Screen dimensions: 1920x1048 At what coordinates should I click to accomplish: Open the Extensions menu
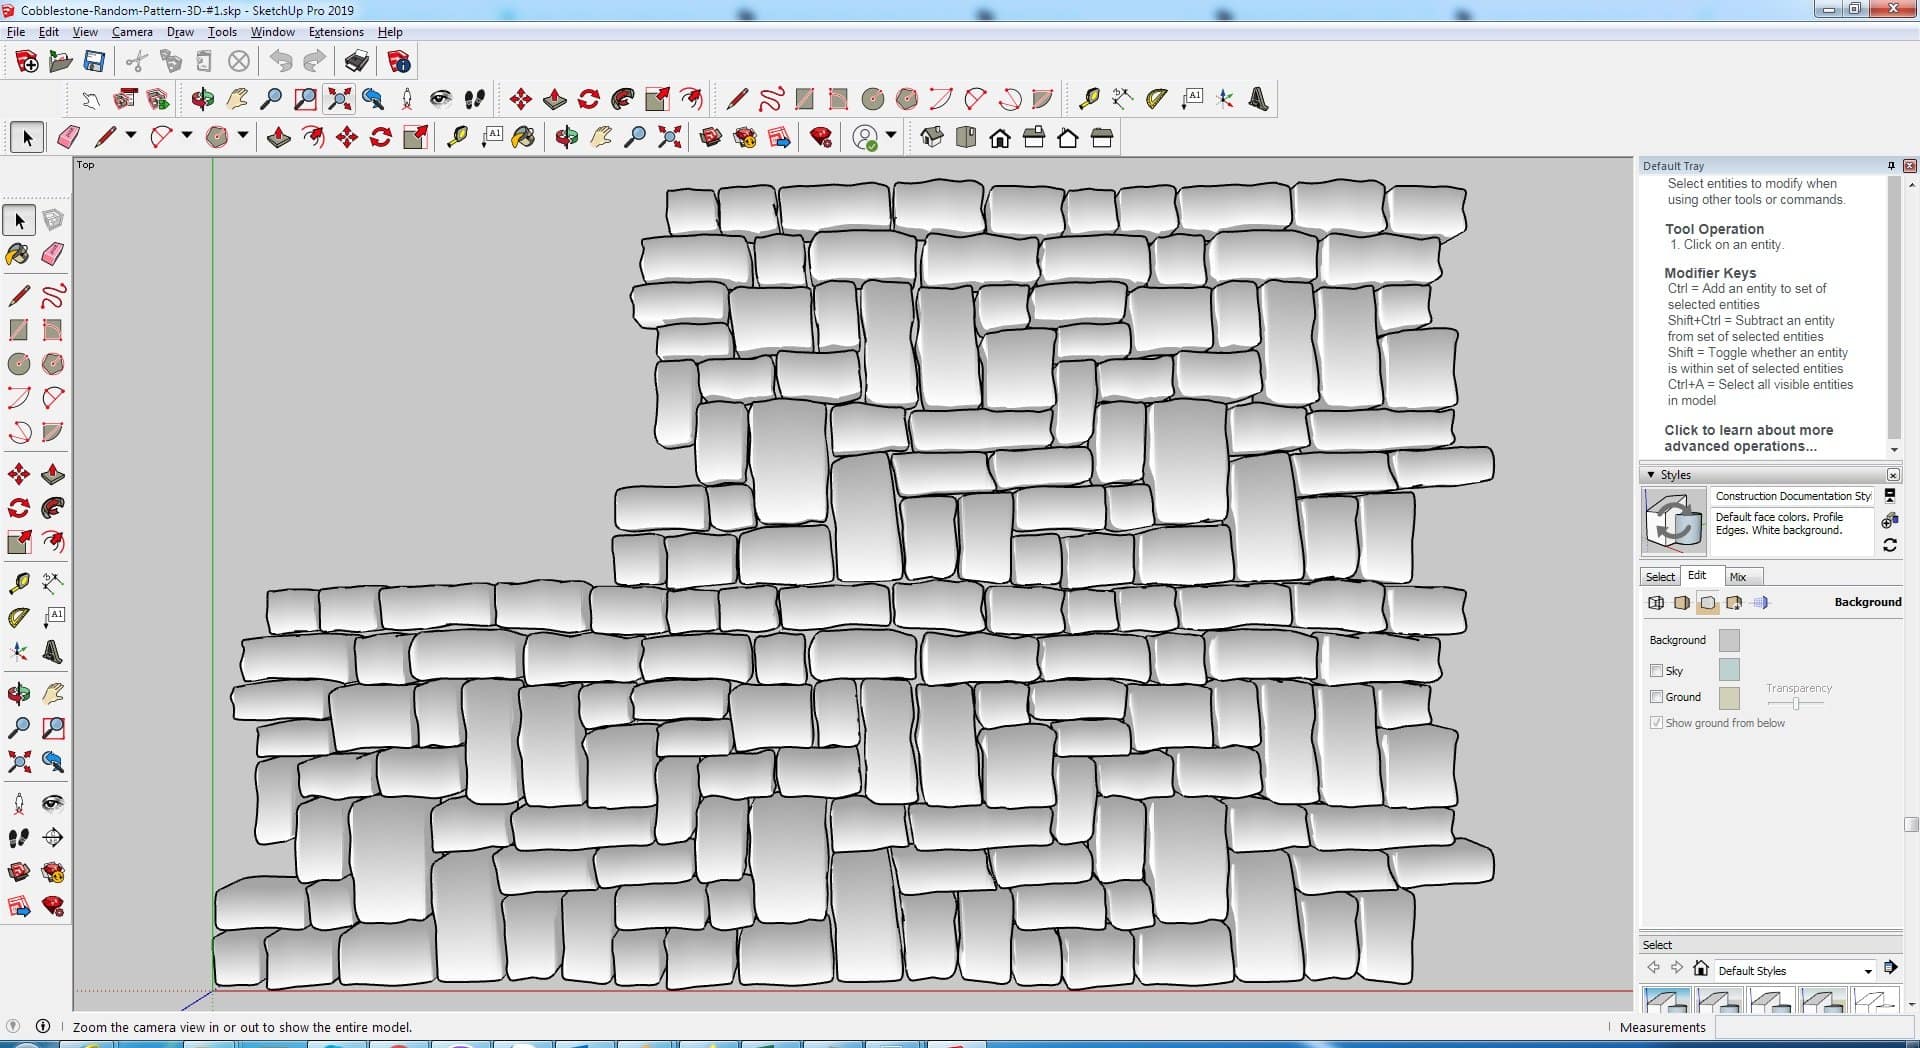click(x=336, y=32)
